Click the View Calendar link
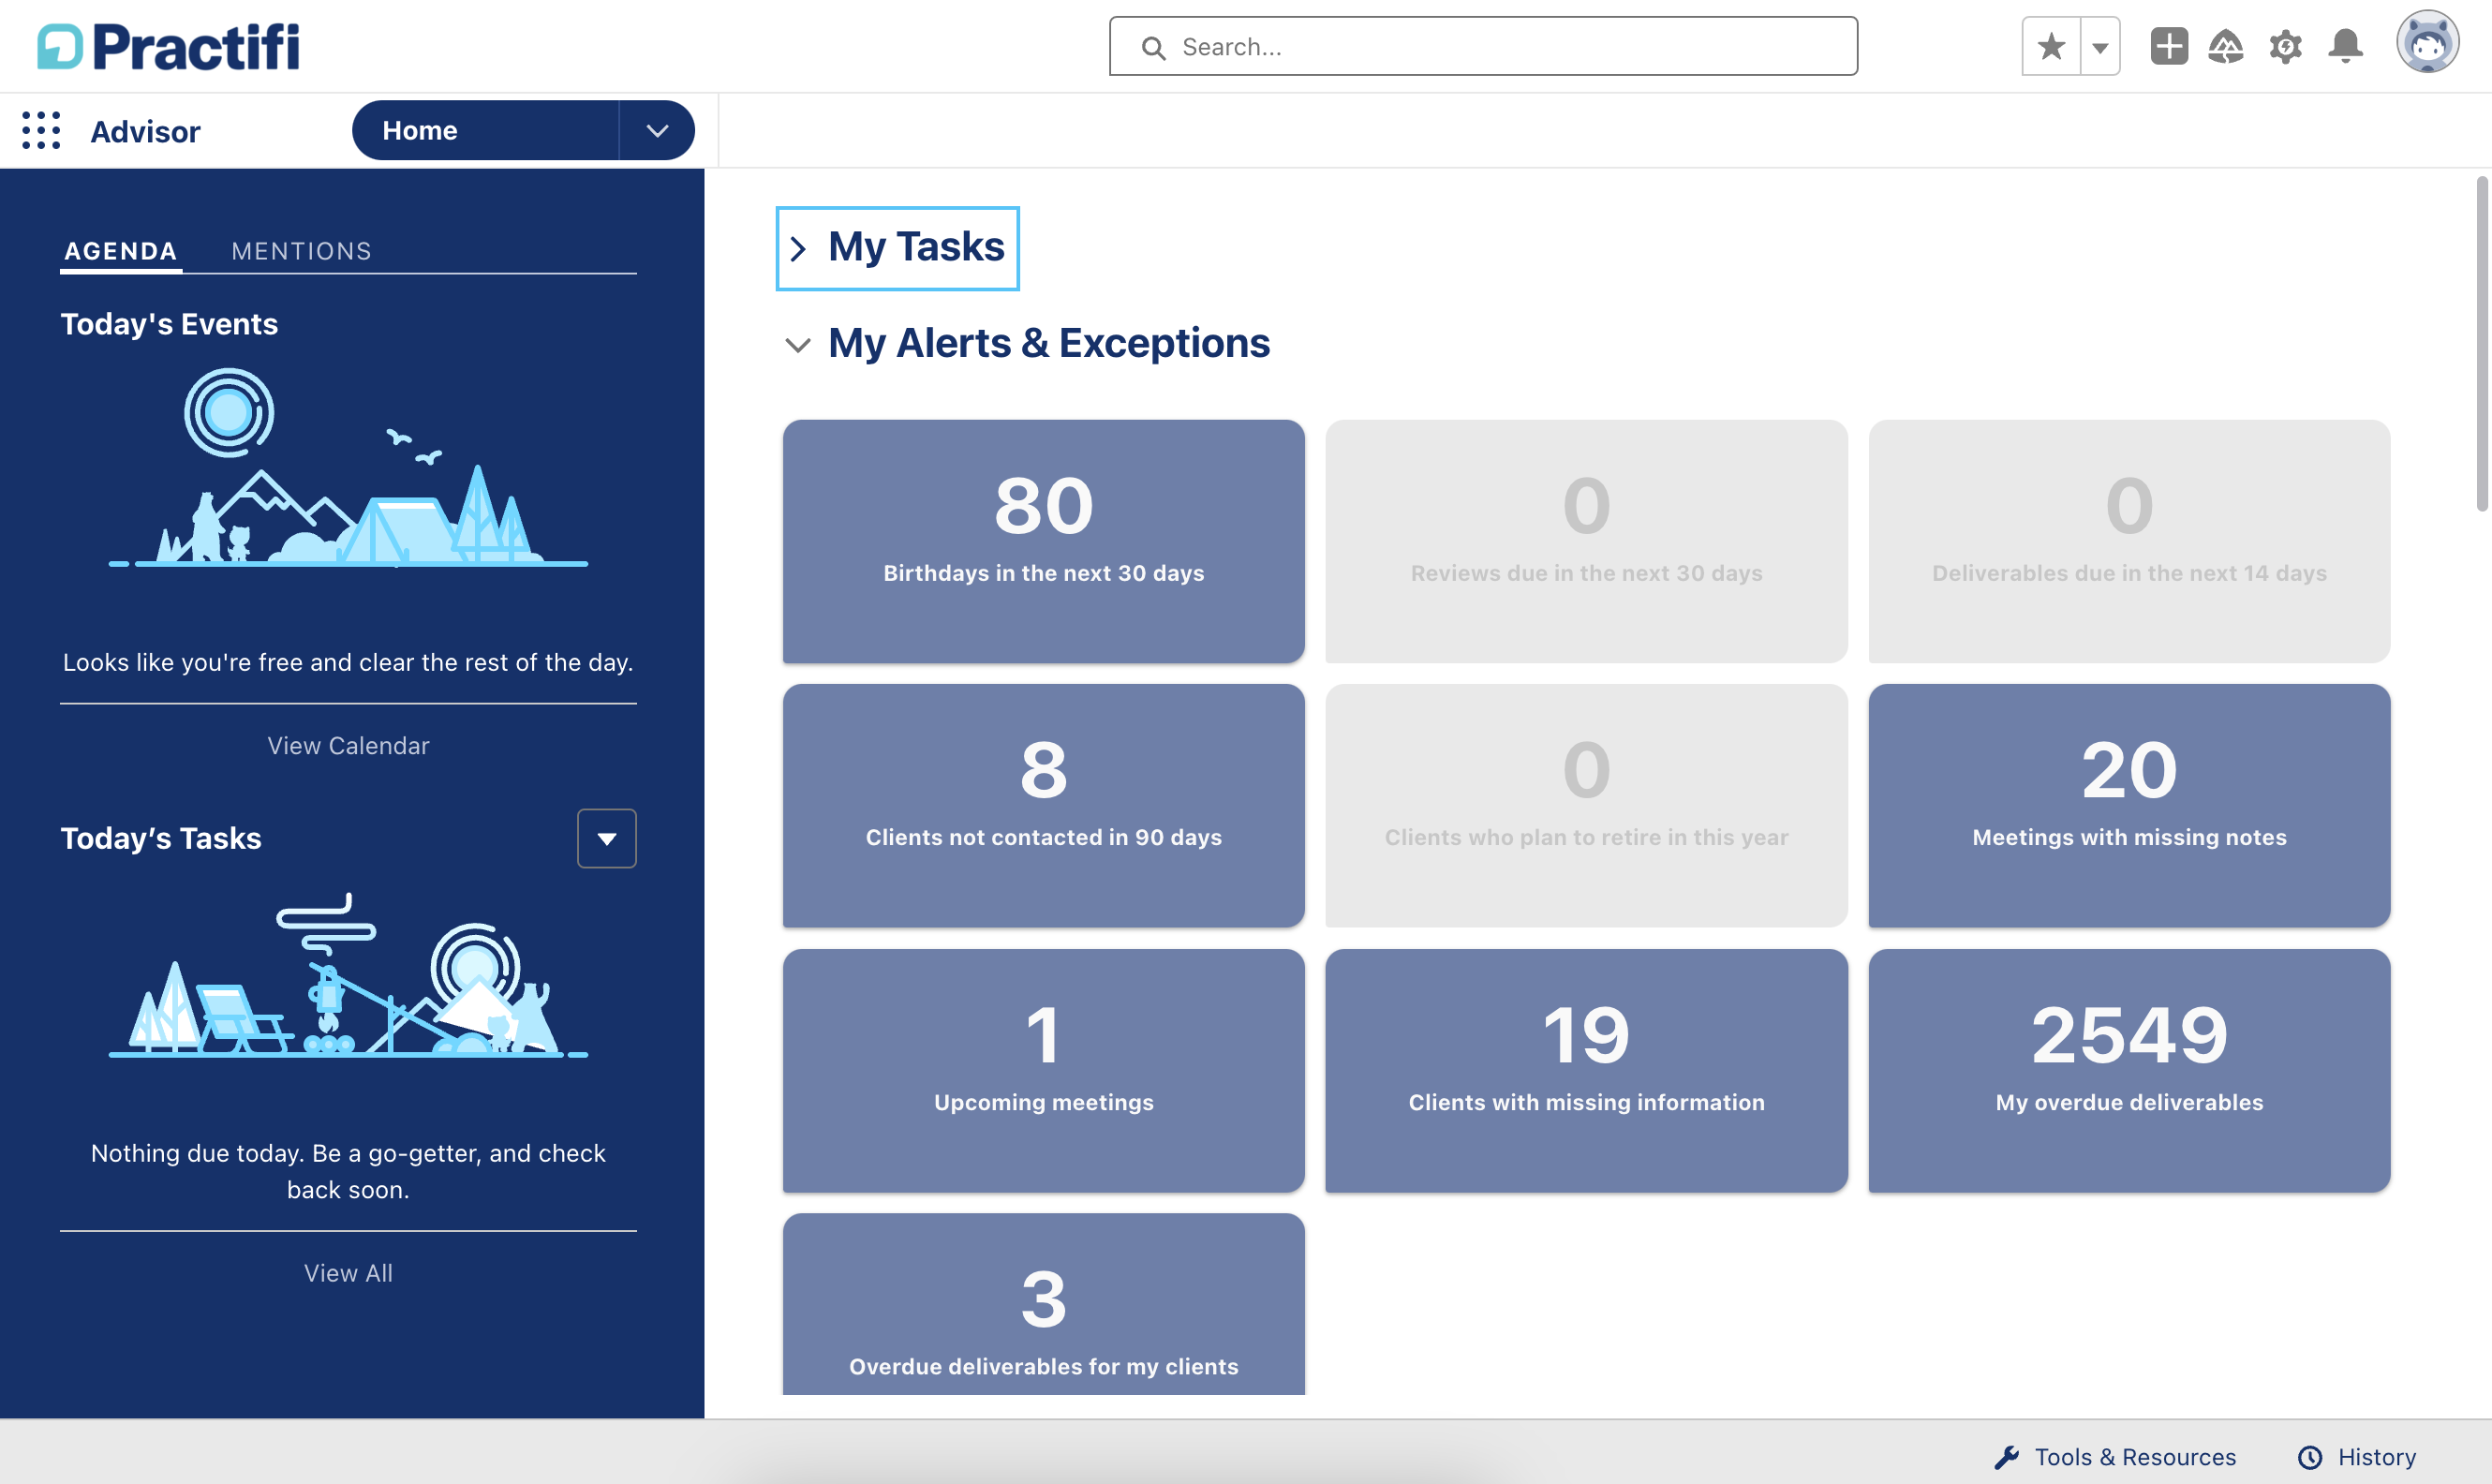The height and width of the screenshot is (1484, 2492). click(347, 745)
